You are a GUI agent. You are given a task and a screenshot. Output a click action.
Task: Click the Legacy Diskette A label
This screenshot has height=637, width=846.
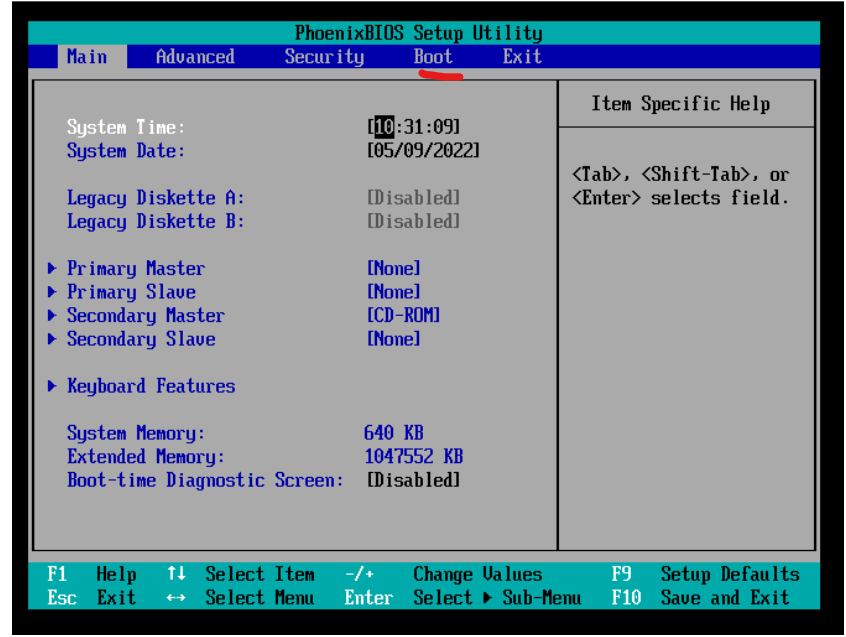[155, 198]
